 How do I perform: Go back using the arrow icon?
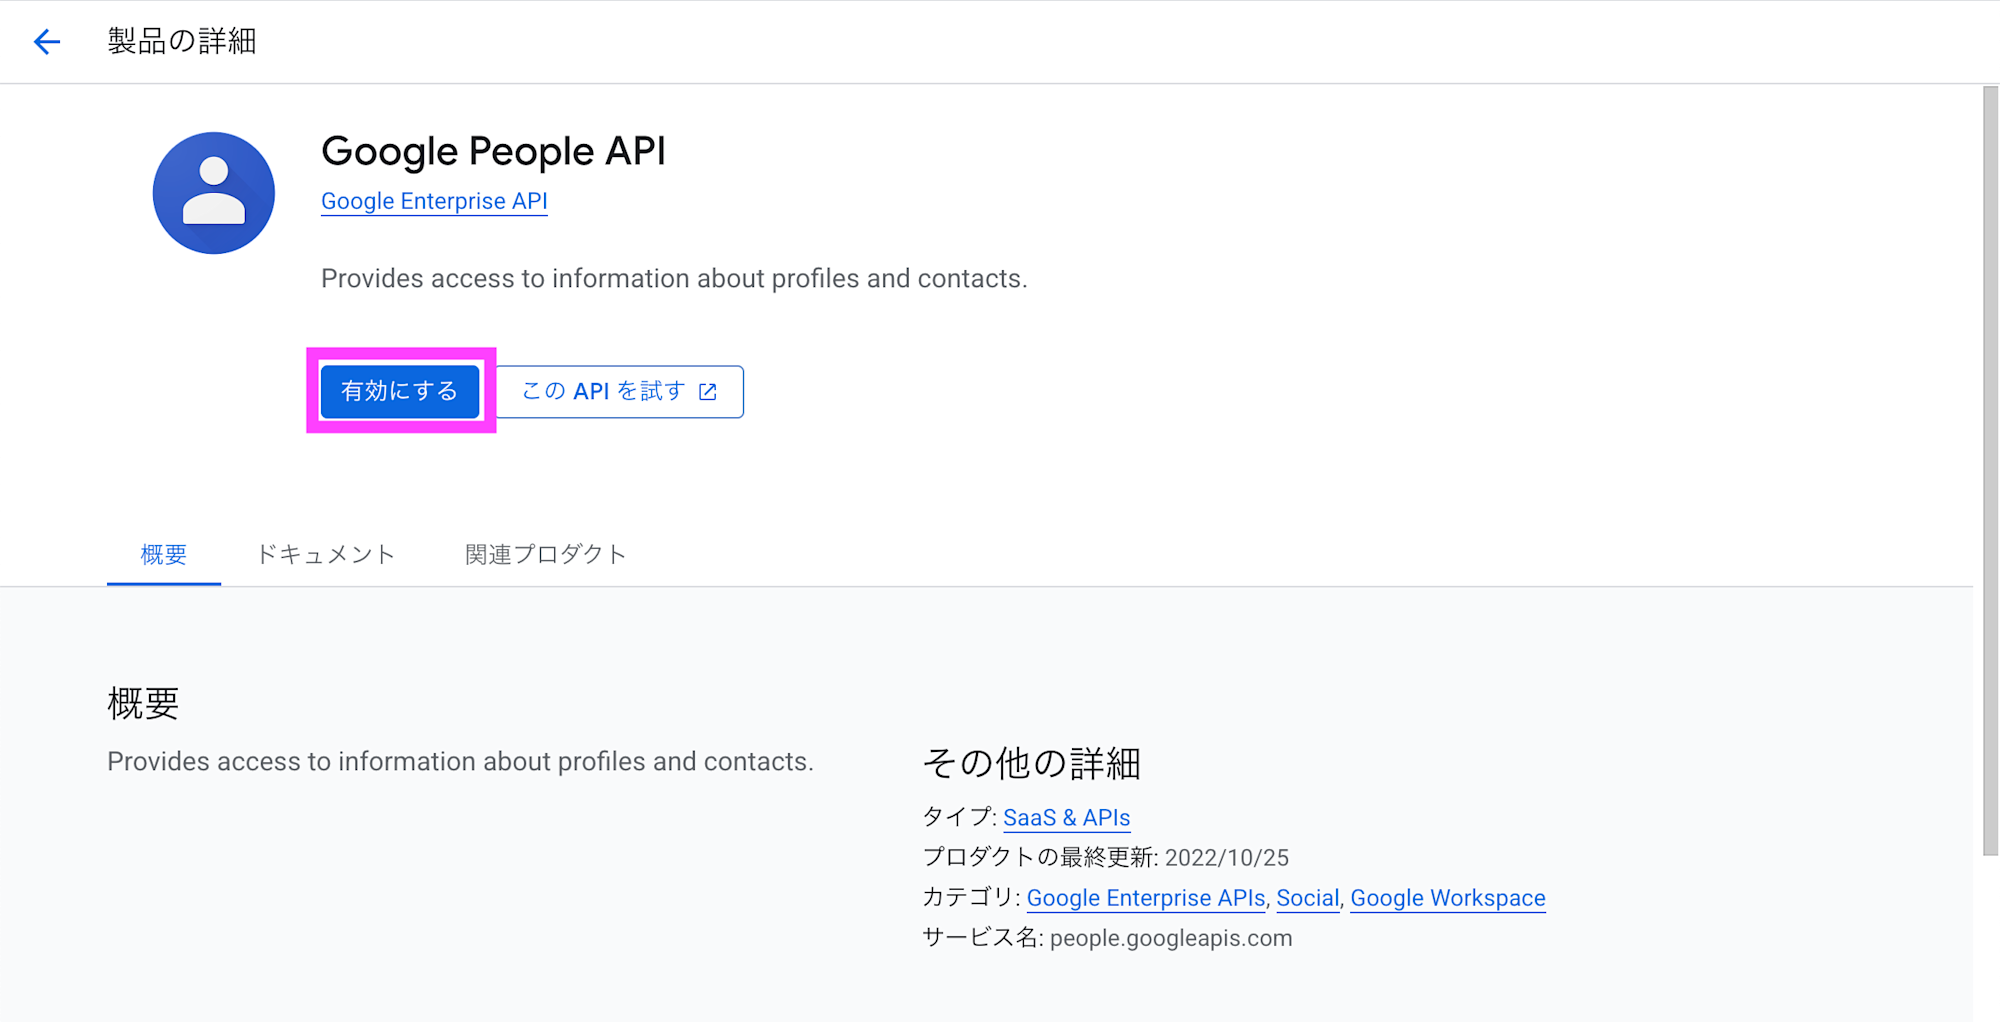click(x=46, y=41)
